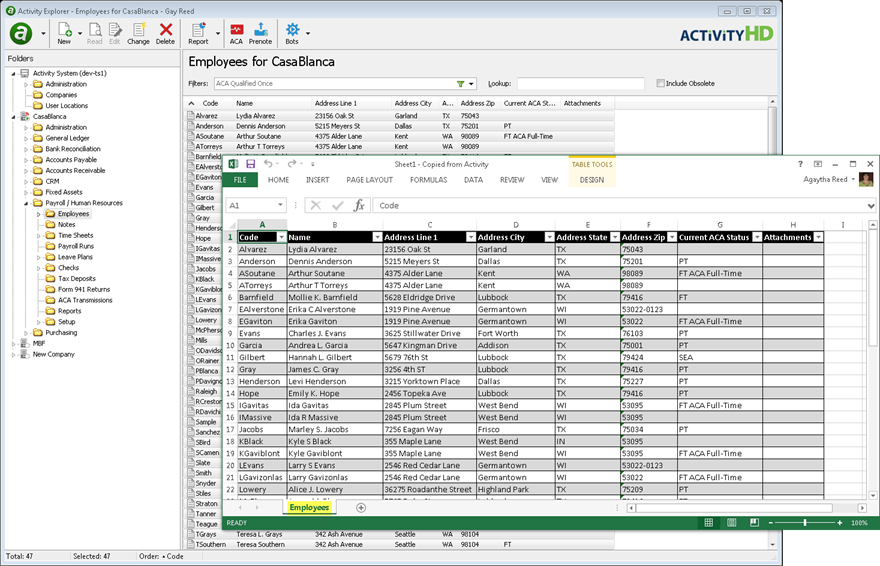Click Excel ribbon display options icon
This screenshot has width=880, height=566.
pos(818,164)
